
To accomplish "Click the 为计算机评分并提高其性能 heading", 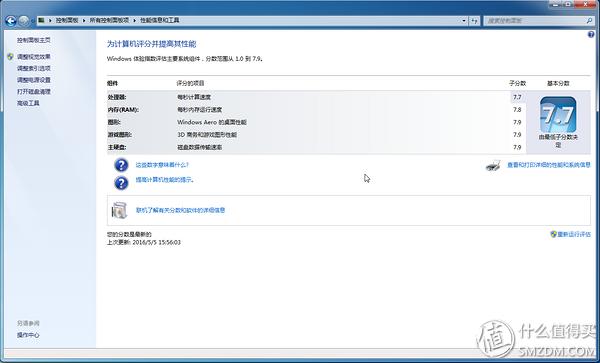I will pyautogui.click(x=152, y=44).
